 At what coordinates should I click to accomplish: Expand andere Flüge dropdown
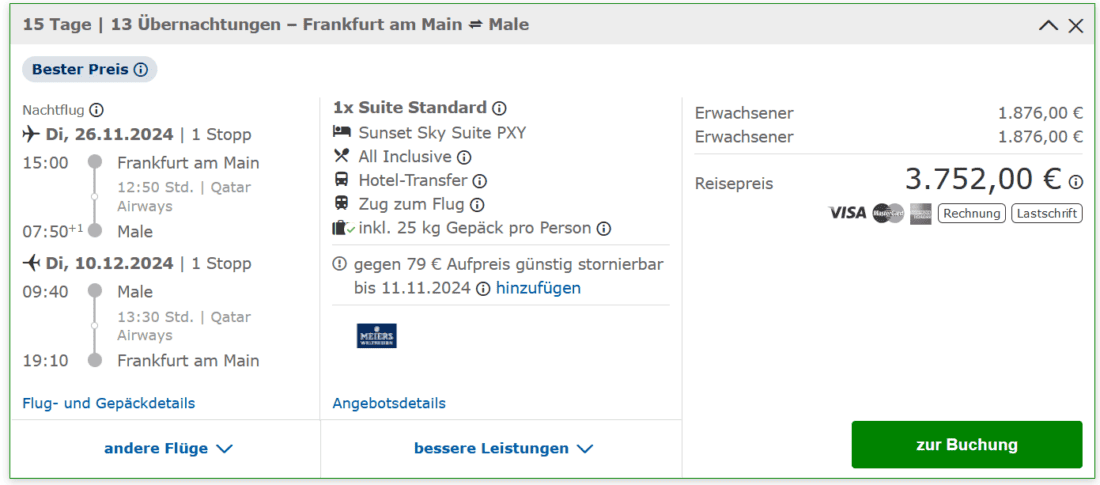(168, 449)
